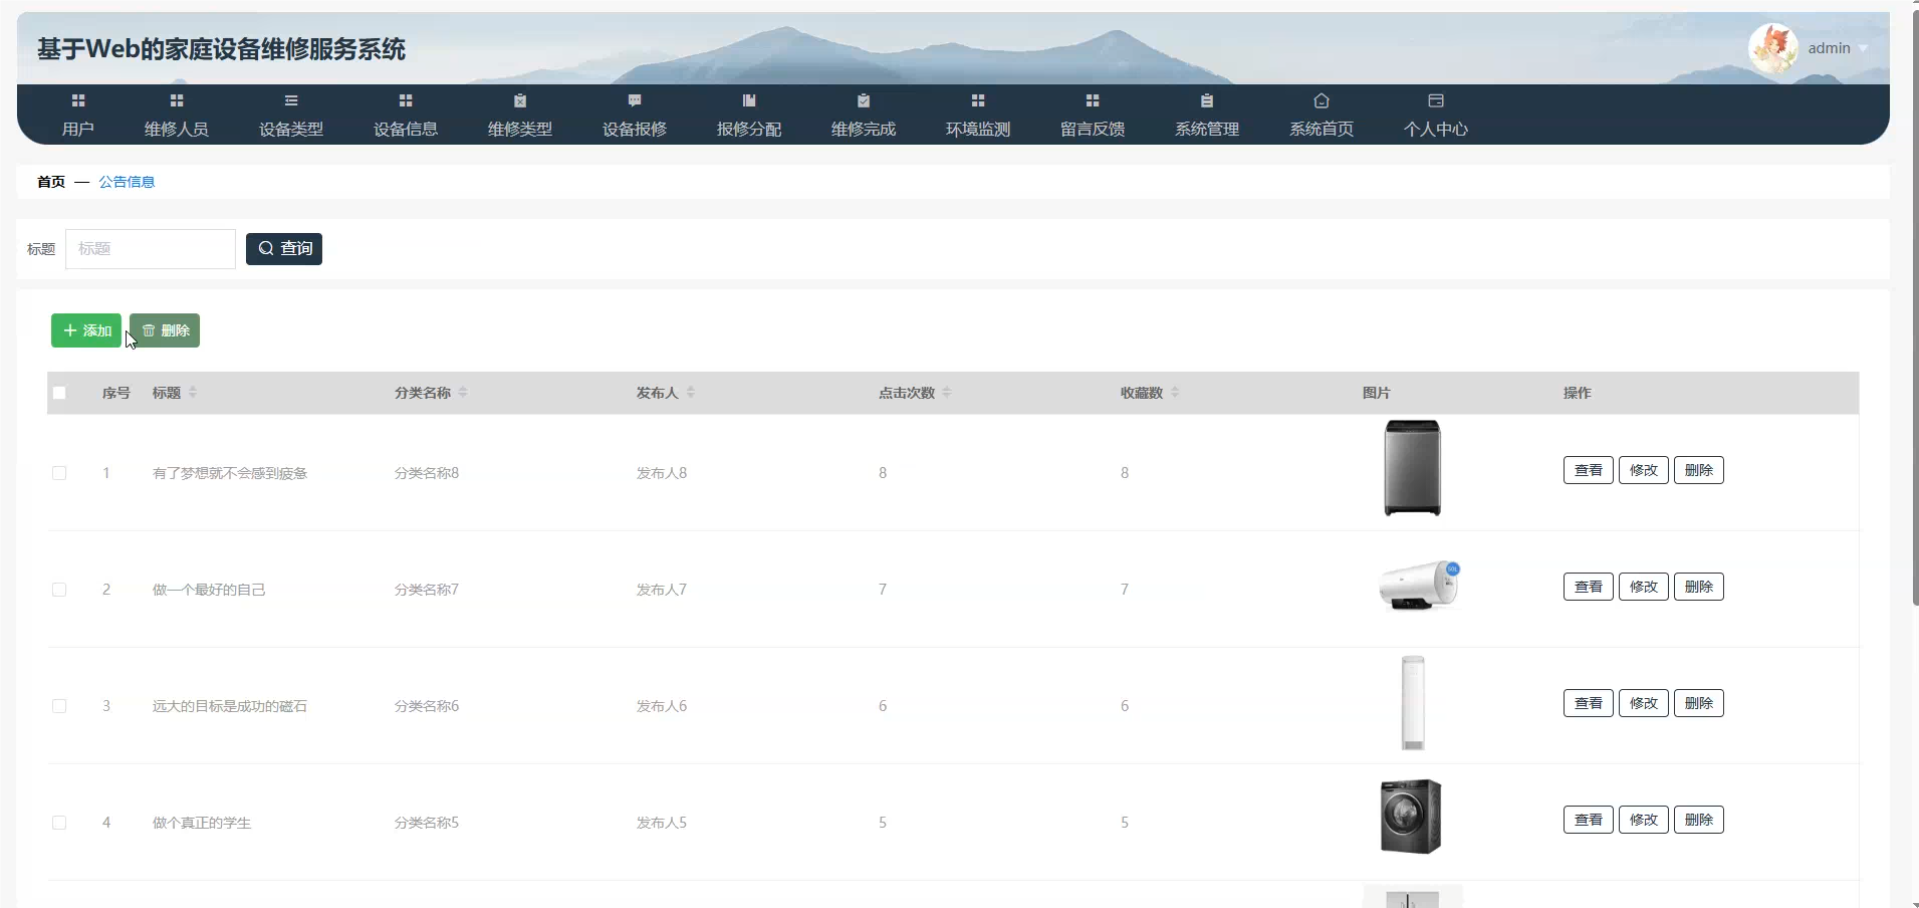Check the box for row 有了梦想就不会感到疲惫
Screen dimensions: 1919x908
pos(59,473)
